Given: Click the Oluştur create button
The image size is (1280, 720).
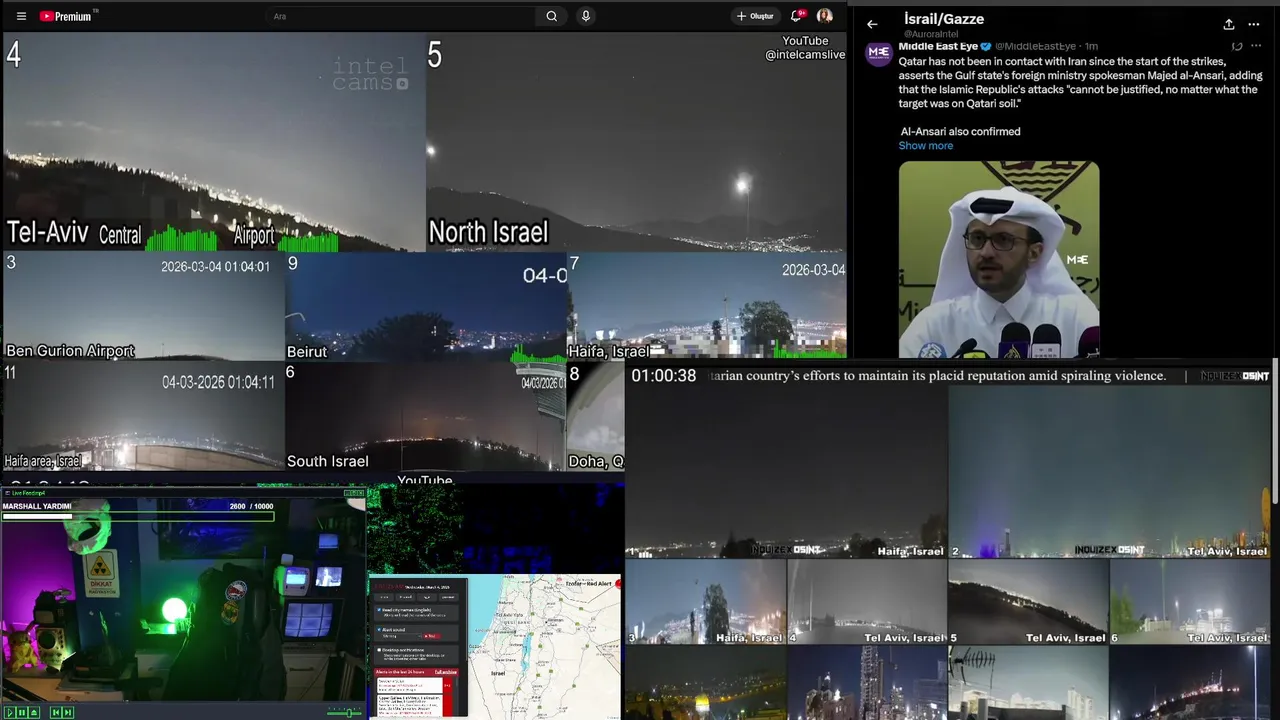Looking at the screenshot, I should 755,16.
